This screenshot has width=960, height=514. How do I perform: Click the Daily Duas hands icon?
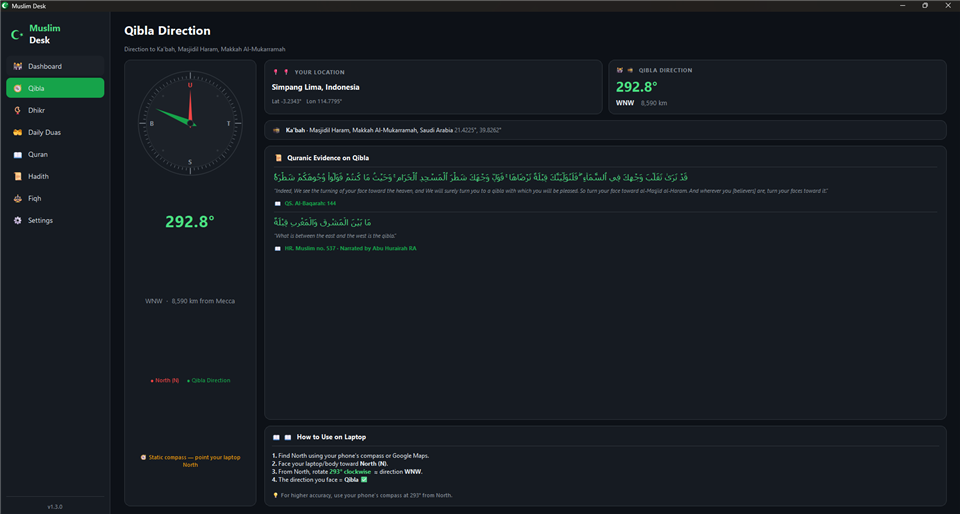[x=17, y=132]
